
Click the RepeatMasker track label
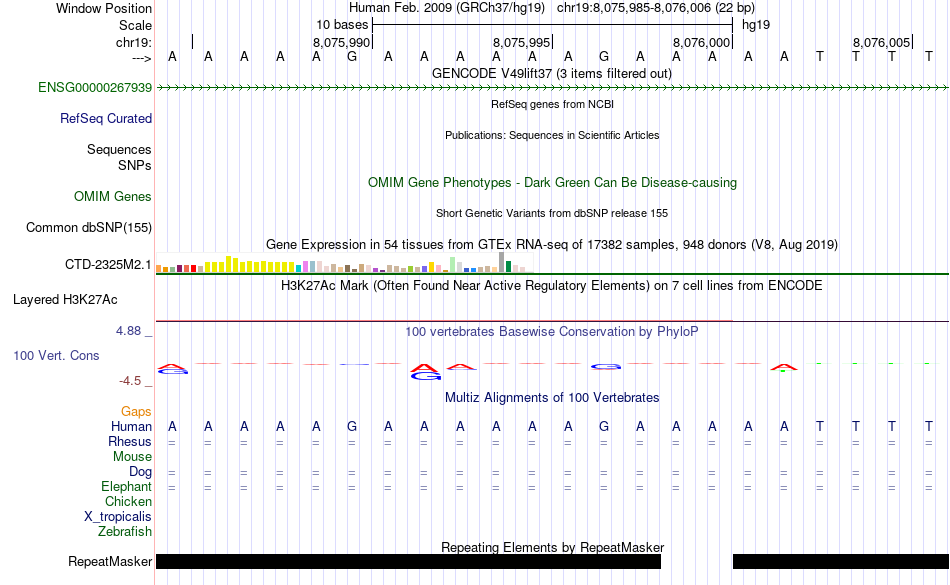pos(110,562)
